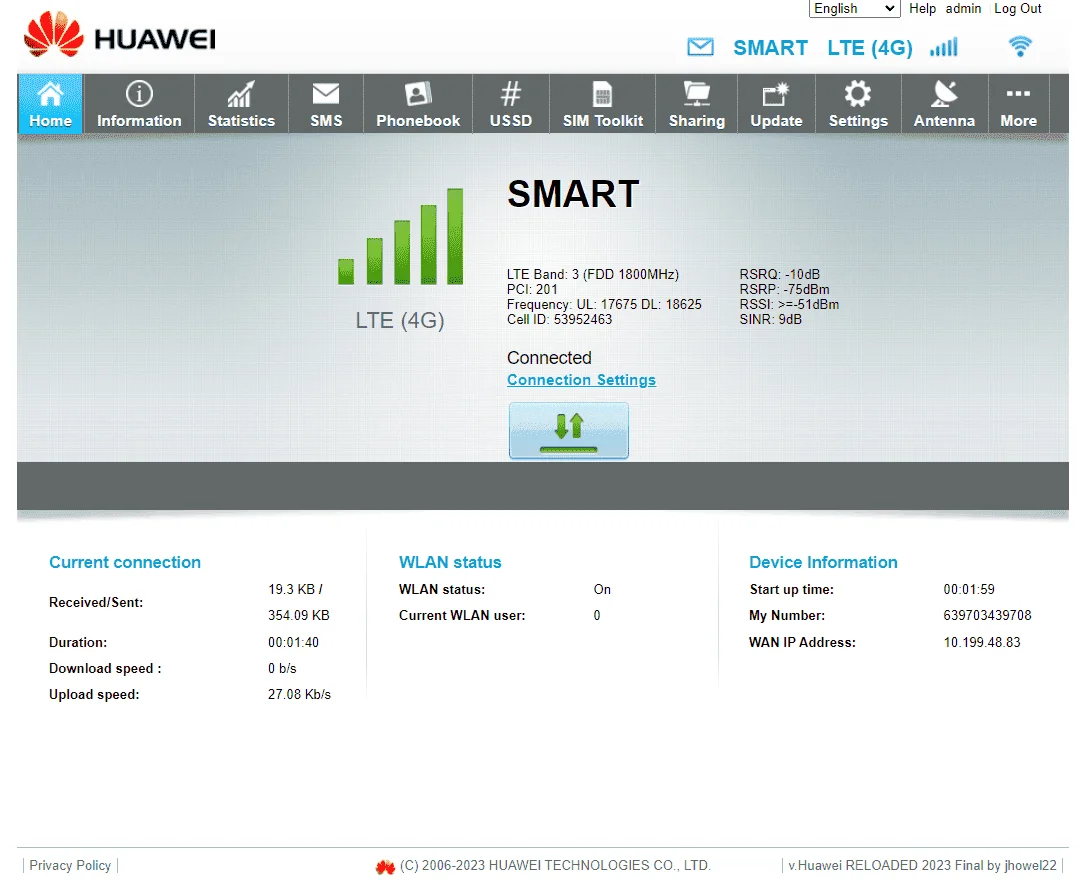Click the Huawei Technologies copyright notice
The height and width of the screenshot is (887, 1081).
555,866
